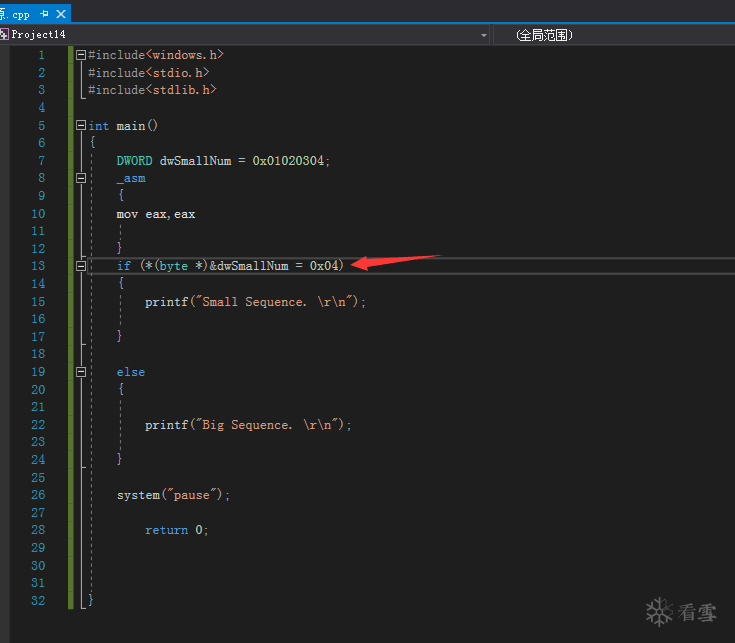Collapse the else block

[x=81, y=372]
